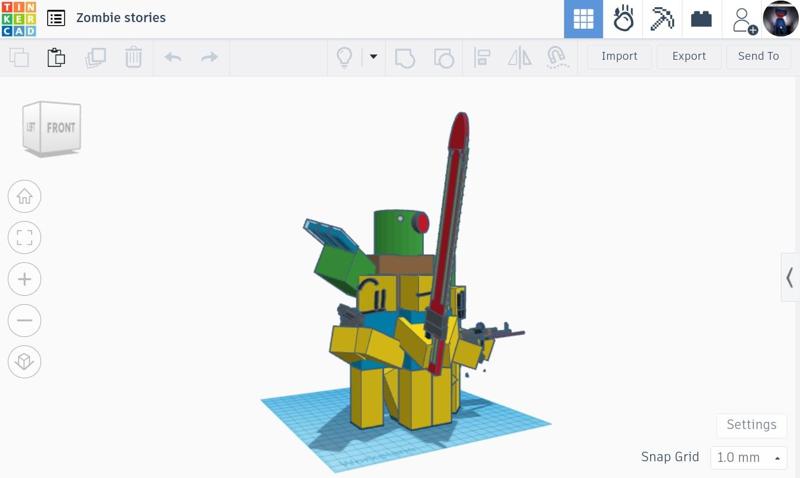Expand the collapsed shapes panel chevron
This screenshot has height=478, width=800.
[x=790, y=278]
